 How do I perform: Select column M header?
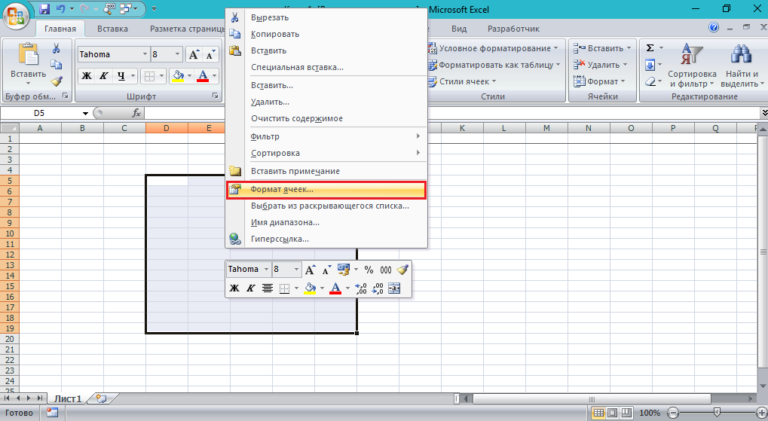pyautogui.click(x=546, y=128)
